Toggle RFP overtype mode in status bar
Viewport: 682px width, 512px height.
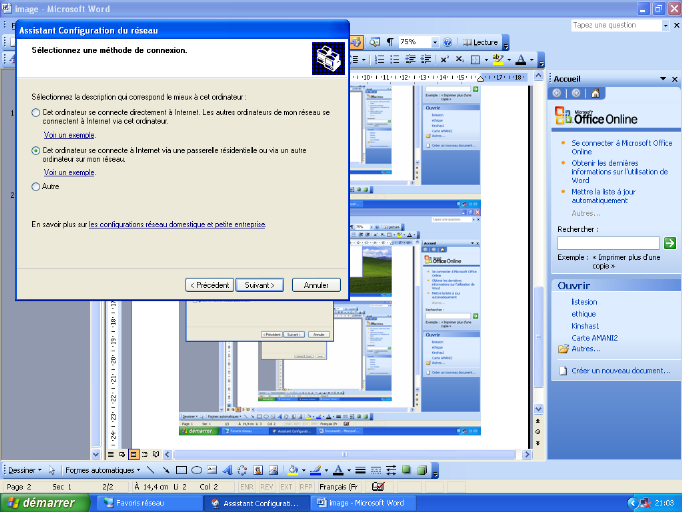click(x=306, y=487)
